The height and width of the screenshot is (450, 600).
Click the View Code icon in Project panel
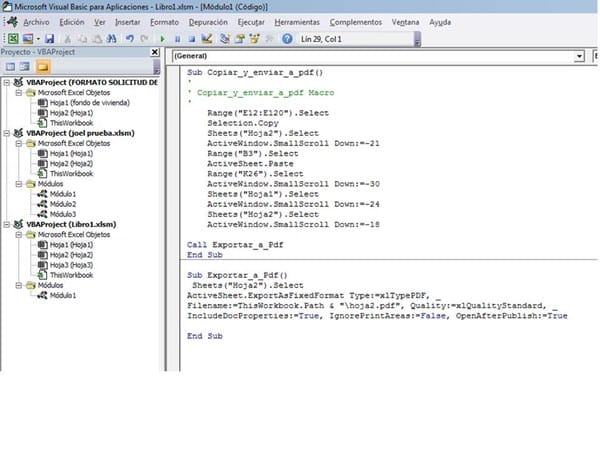(9, 66)
